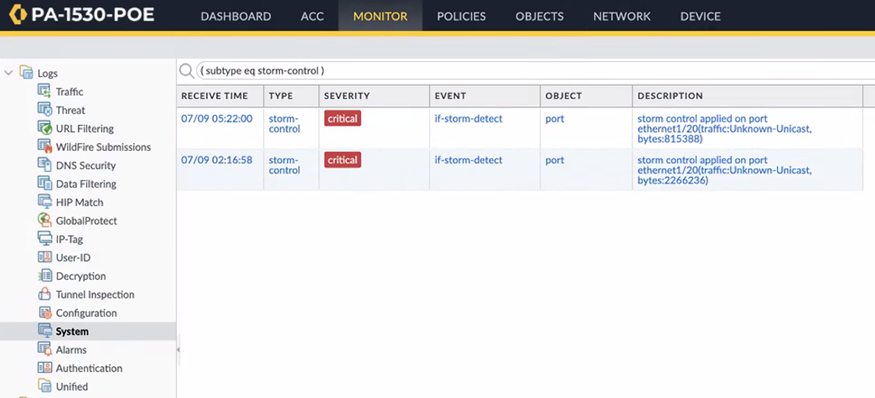Go to the POLICIES tab
The image size is (875, 398).
pos(461,16)
